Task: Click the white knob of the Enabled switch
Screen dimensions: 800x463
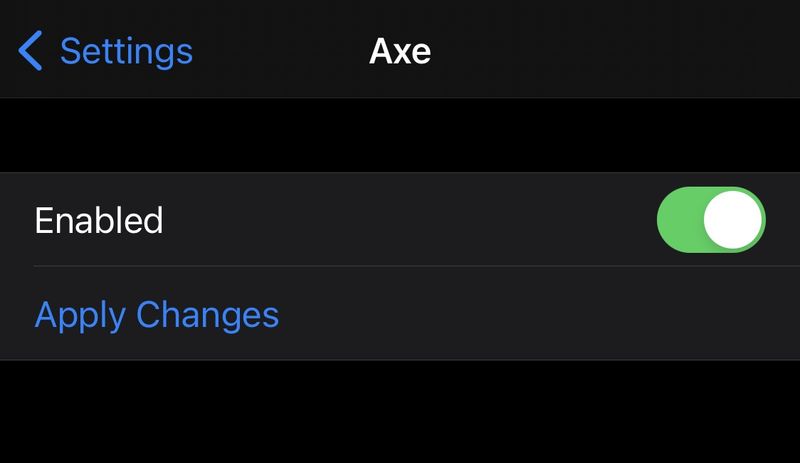Action: coord(733,220)
